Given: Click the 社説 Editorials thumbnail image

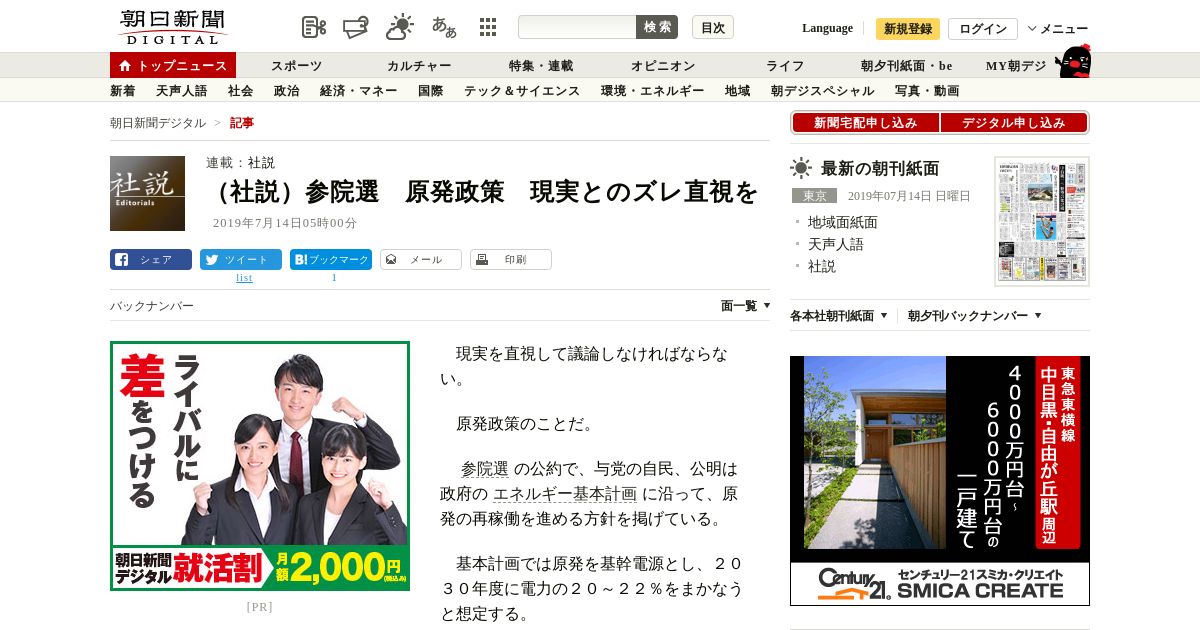Looking at the screenshot, I should (147, 193).
